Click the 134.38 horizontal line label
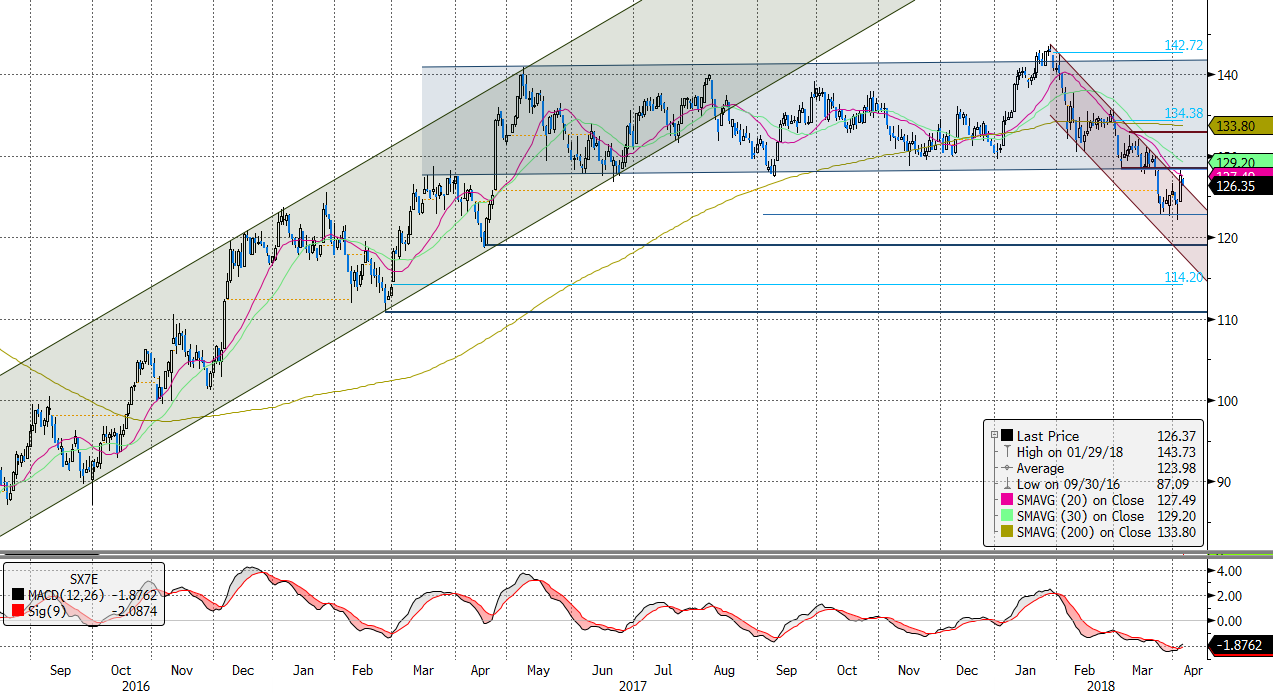Viewport: 1273px width, 693px height. (x=1184, y=113)
